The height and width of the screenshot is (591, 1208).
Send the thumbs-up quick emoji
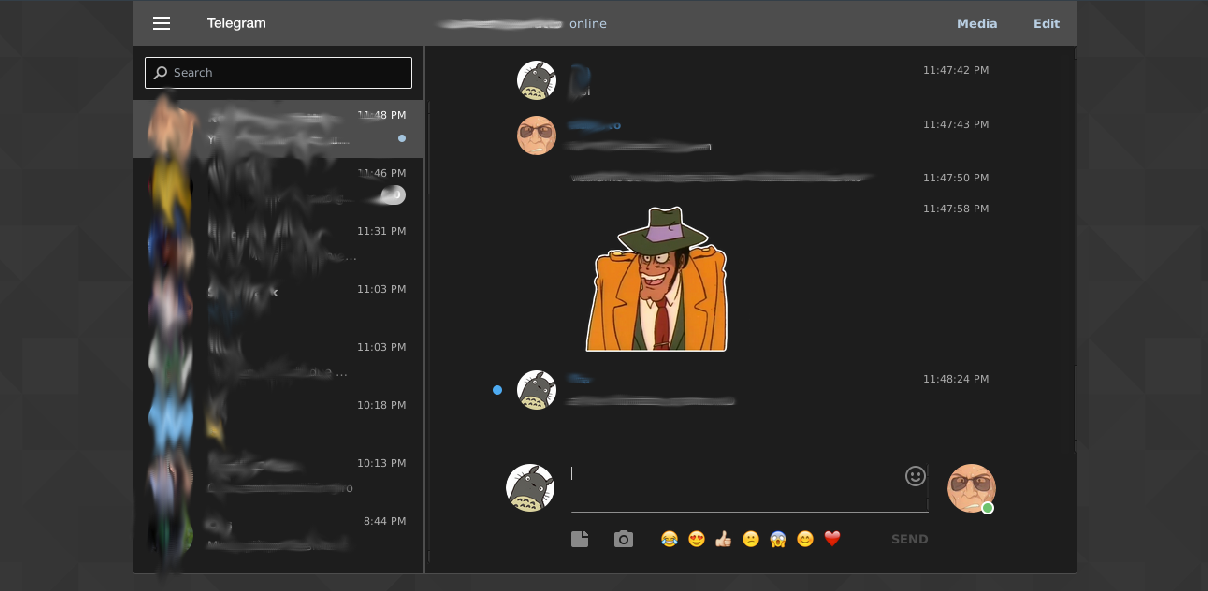click(x=722, y=538)
